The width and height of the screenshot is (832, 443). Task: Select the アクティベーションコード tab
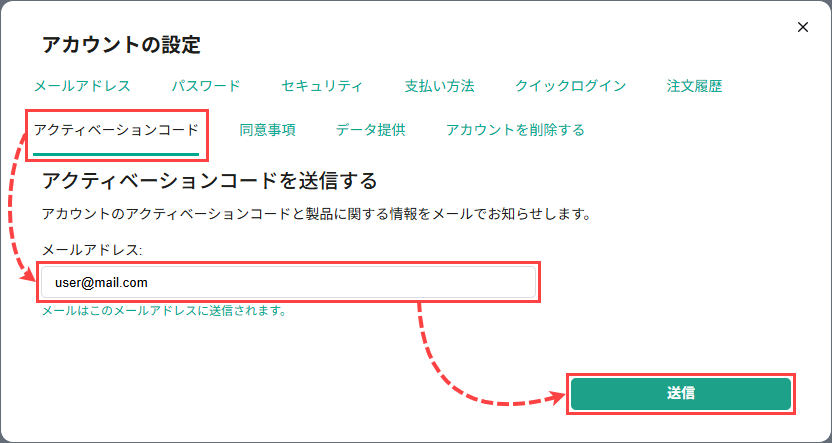tap(116, 130)
